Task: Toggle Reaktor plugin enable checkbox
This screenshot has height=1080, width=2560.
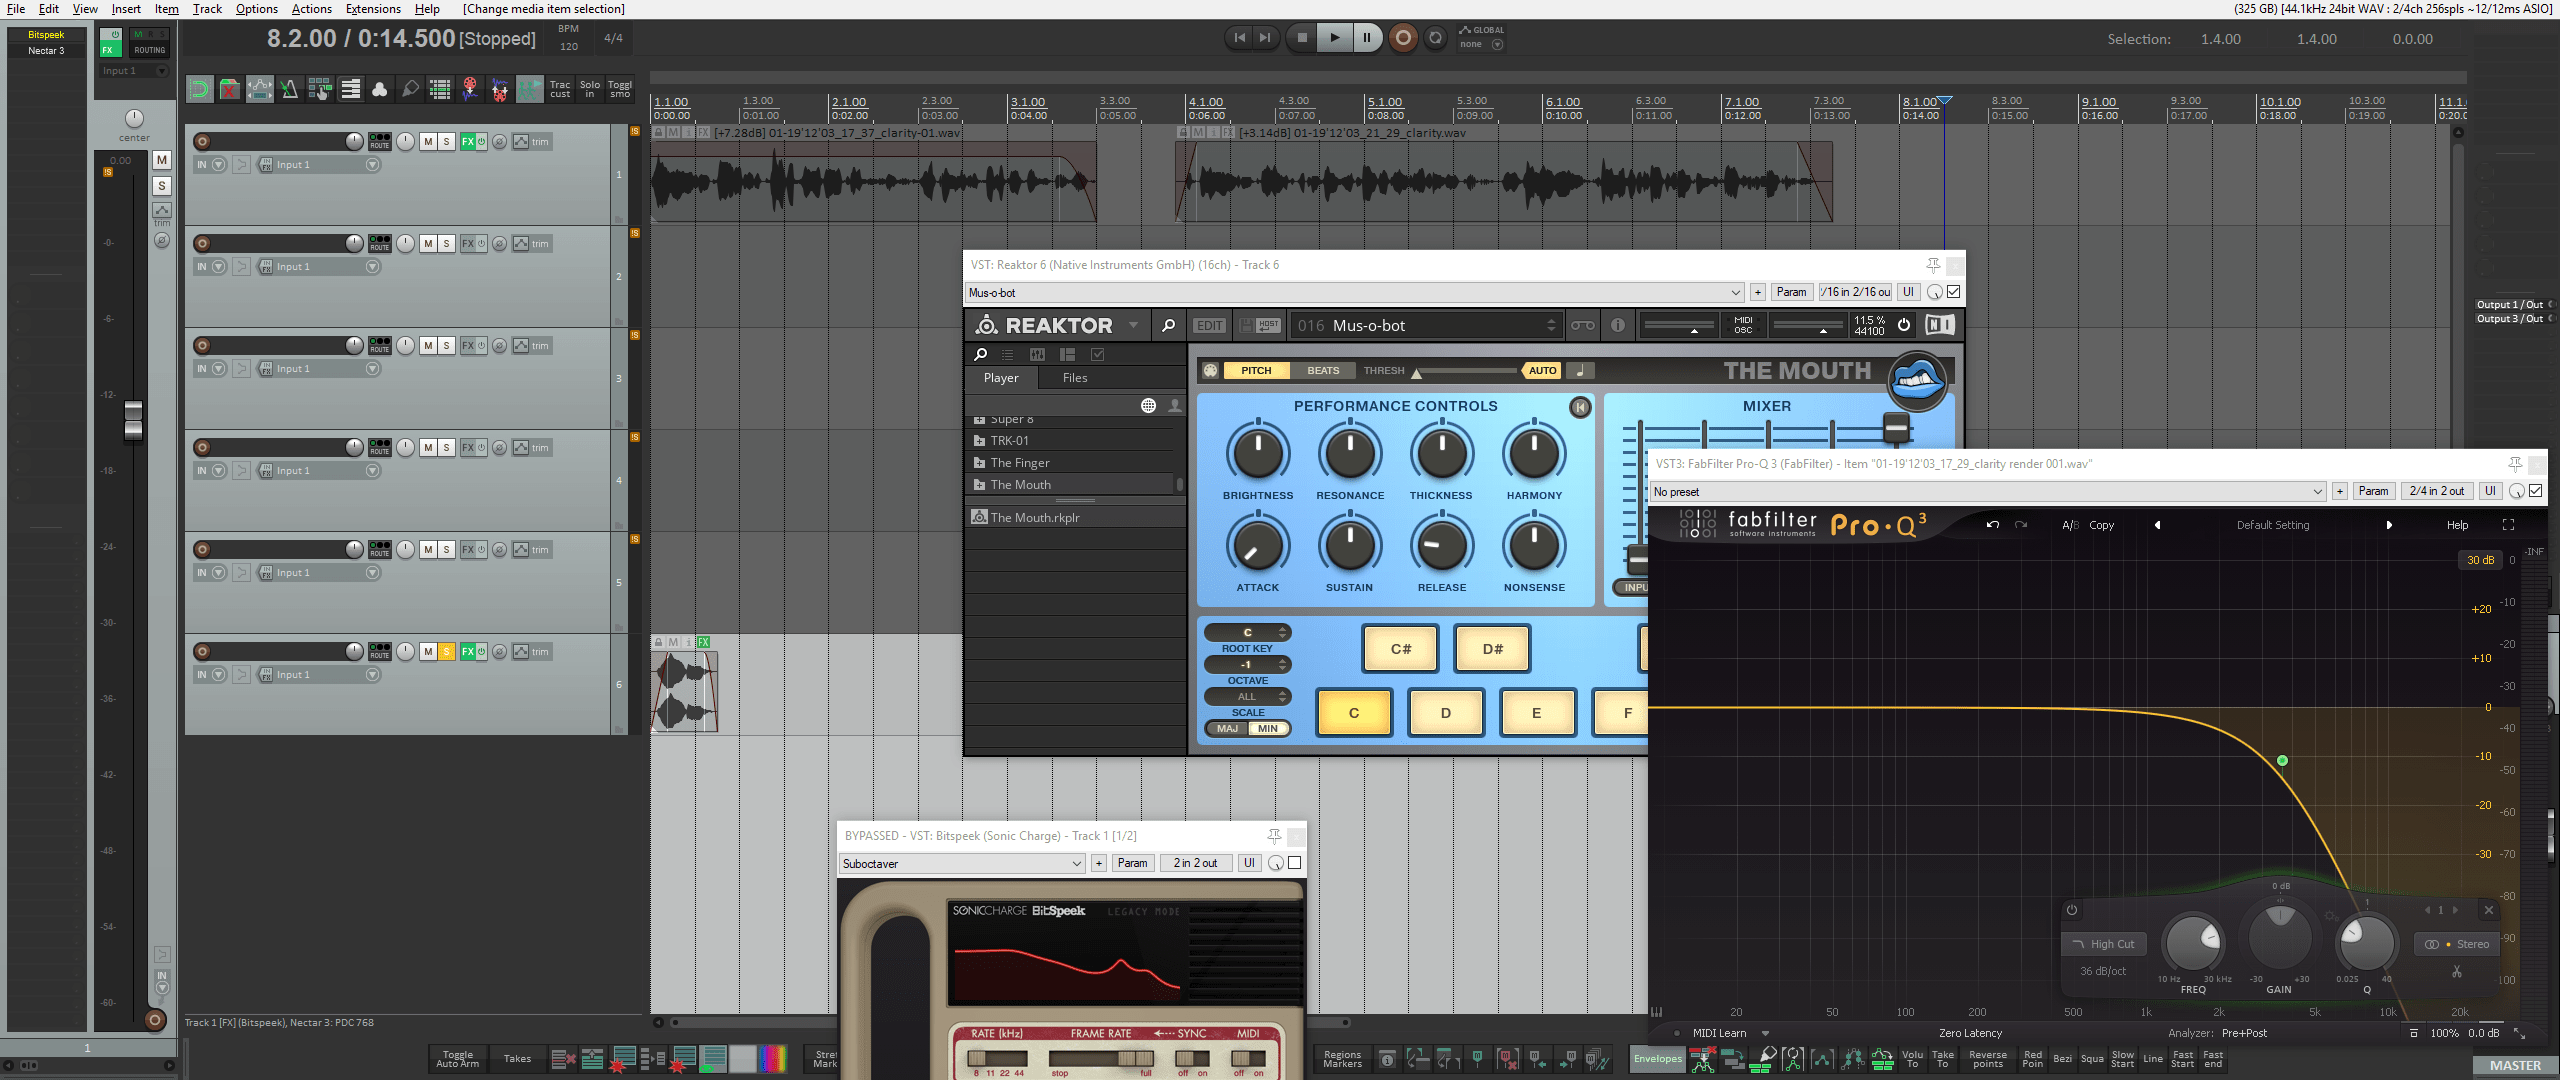Action: (x=1953, y=292)
